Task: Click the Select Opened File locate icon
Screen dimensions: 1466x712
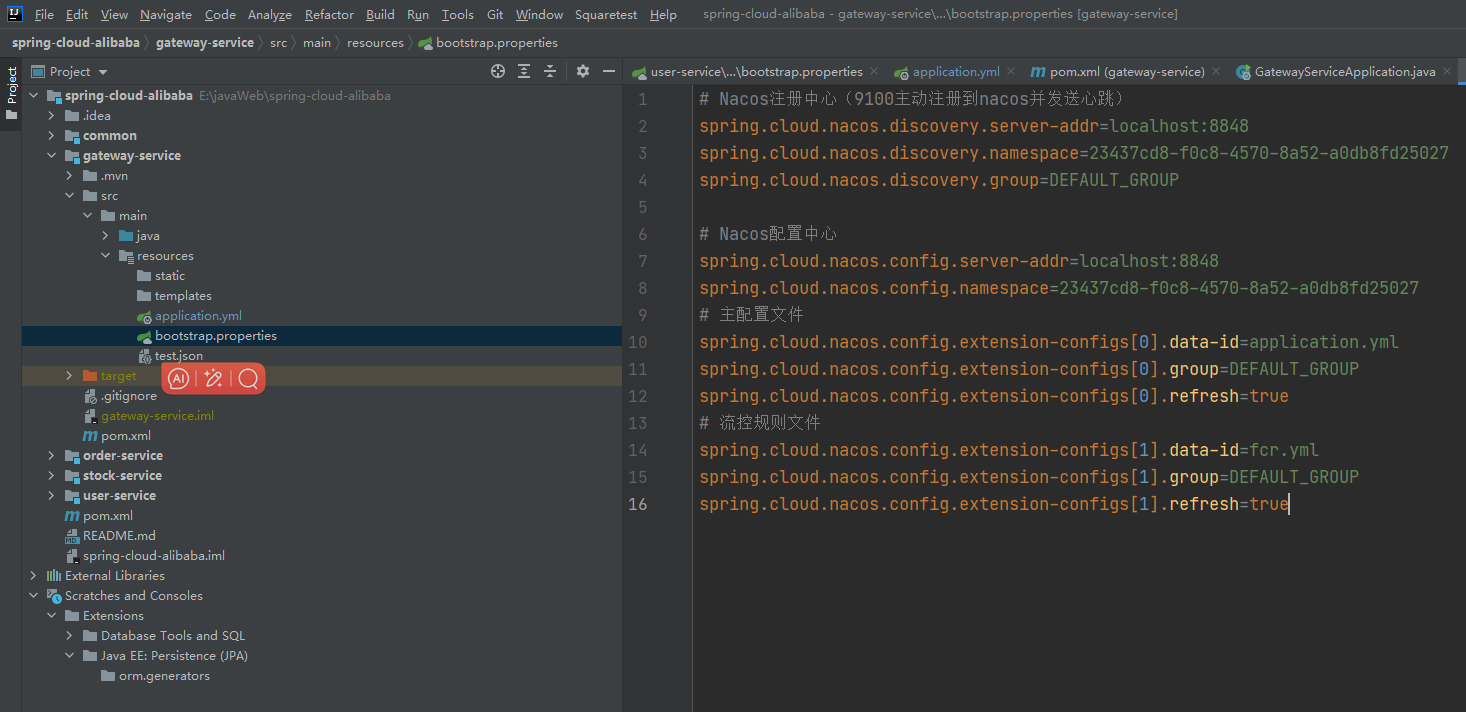Action: click(x=498, y=72)
